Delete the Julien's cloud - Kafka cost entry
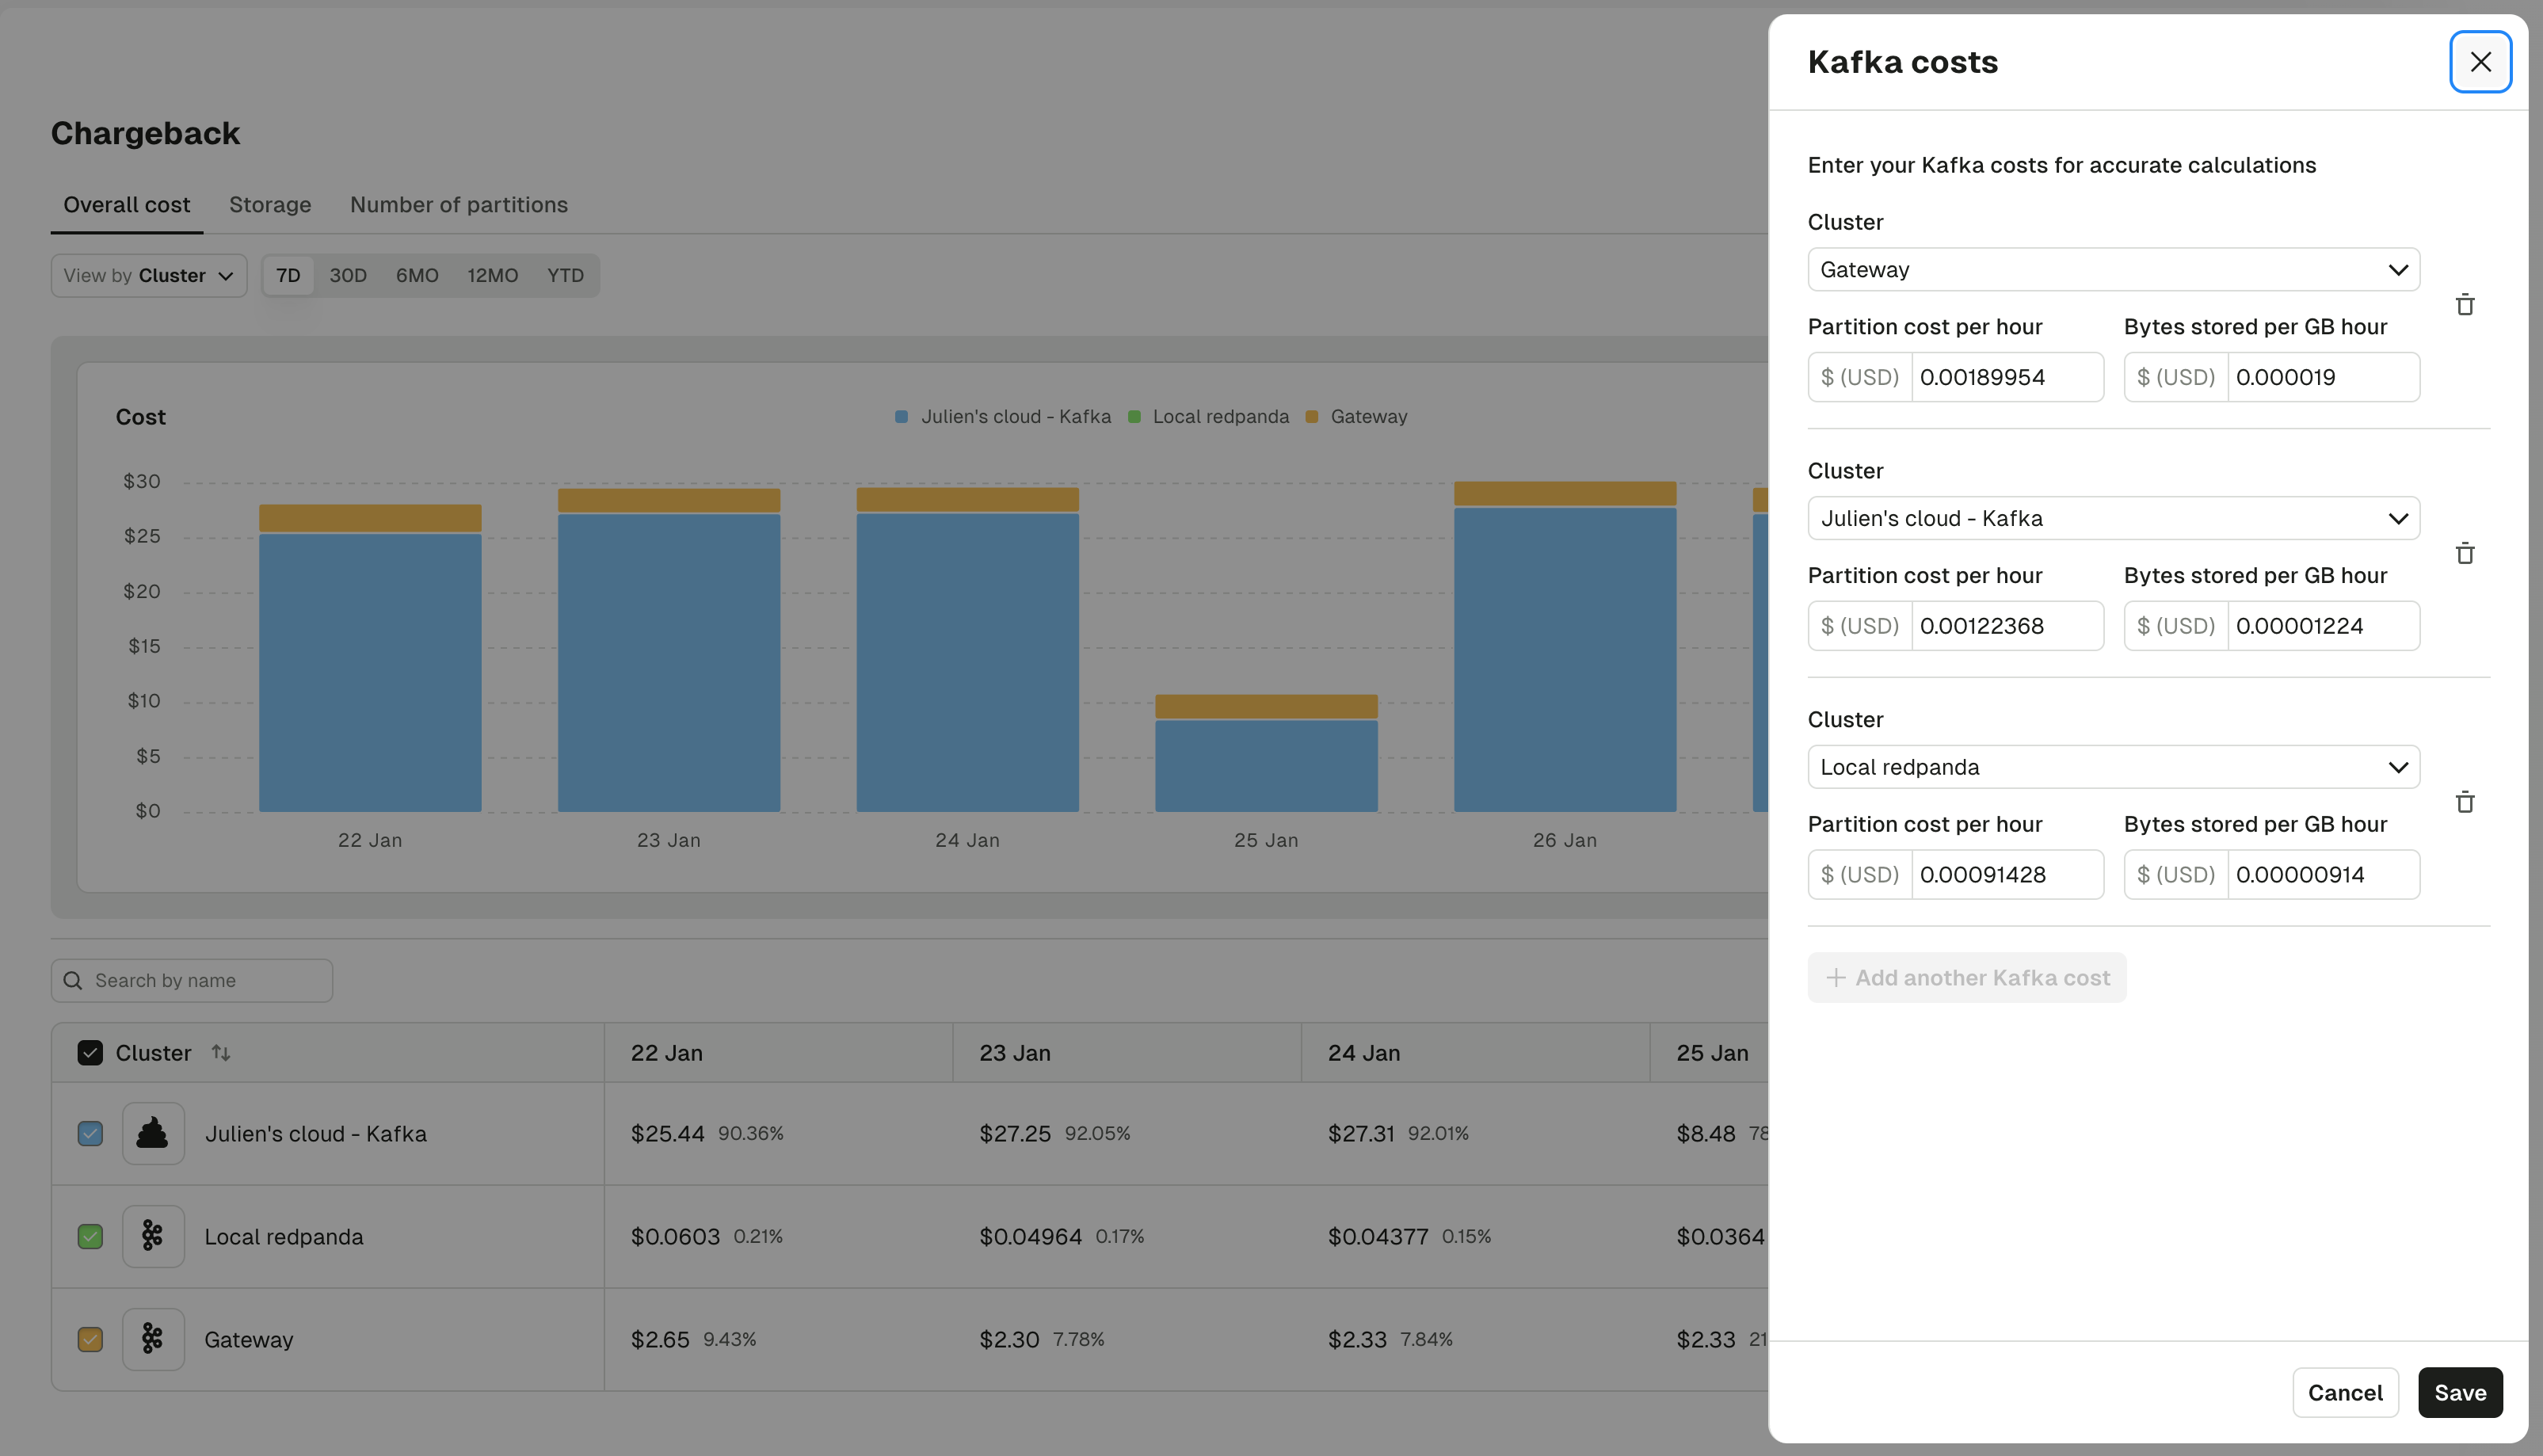2543x1456 pixels. point(2466,553)
